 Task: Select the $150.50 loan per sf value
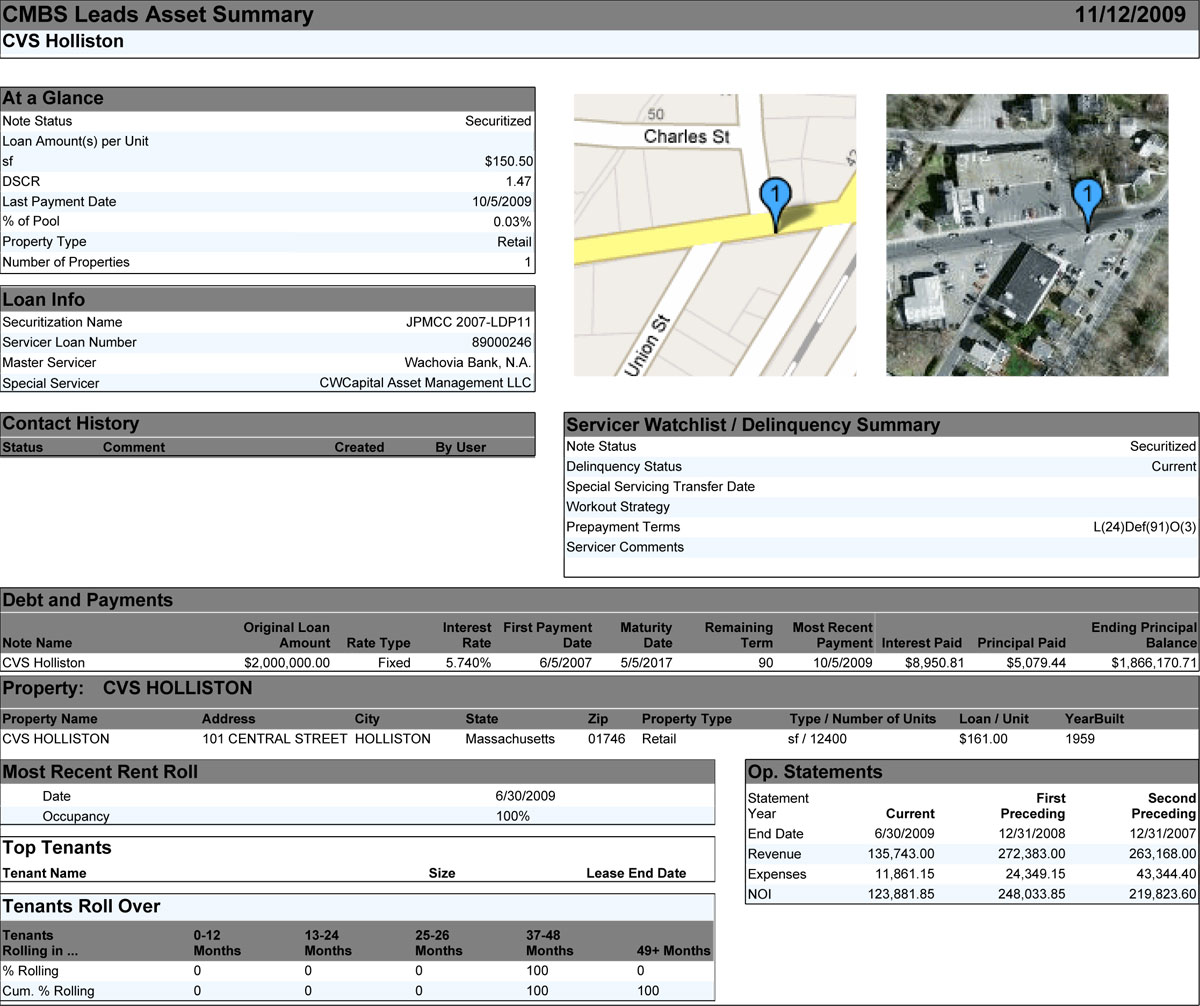(508, 161)
